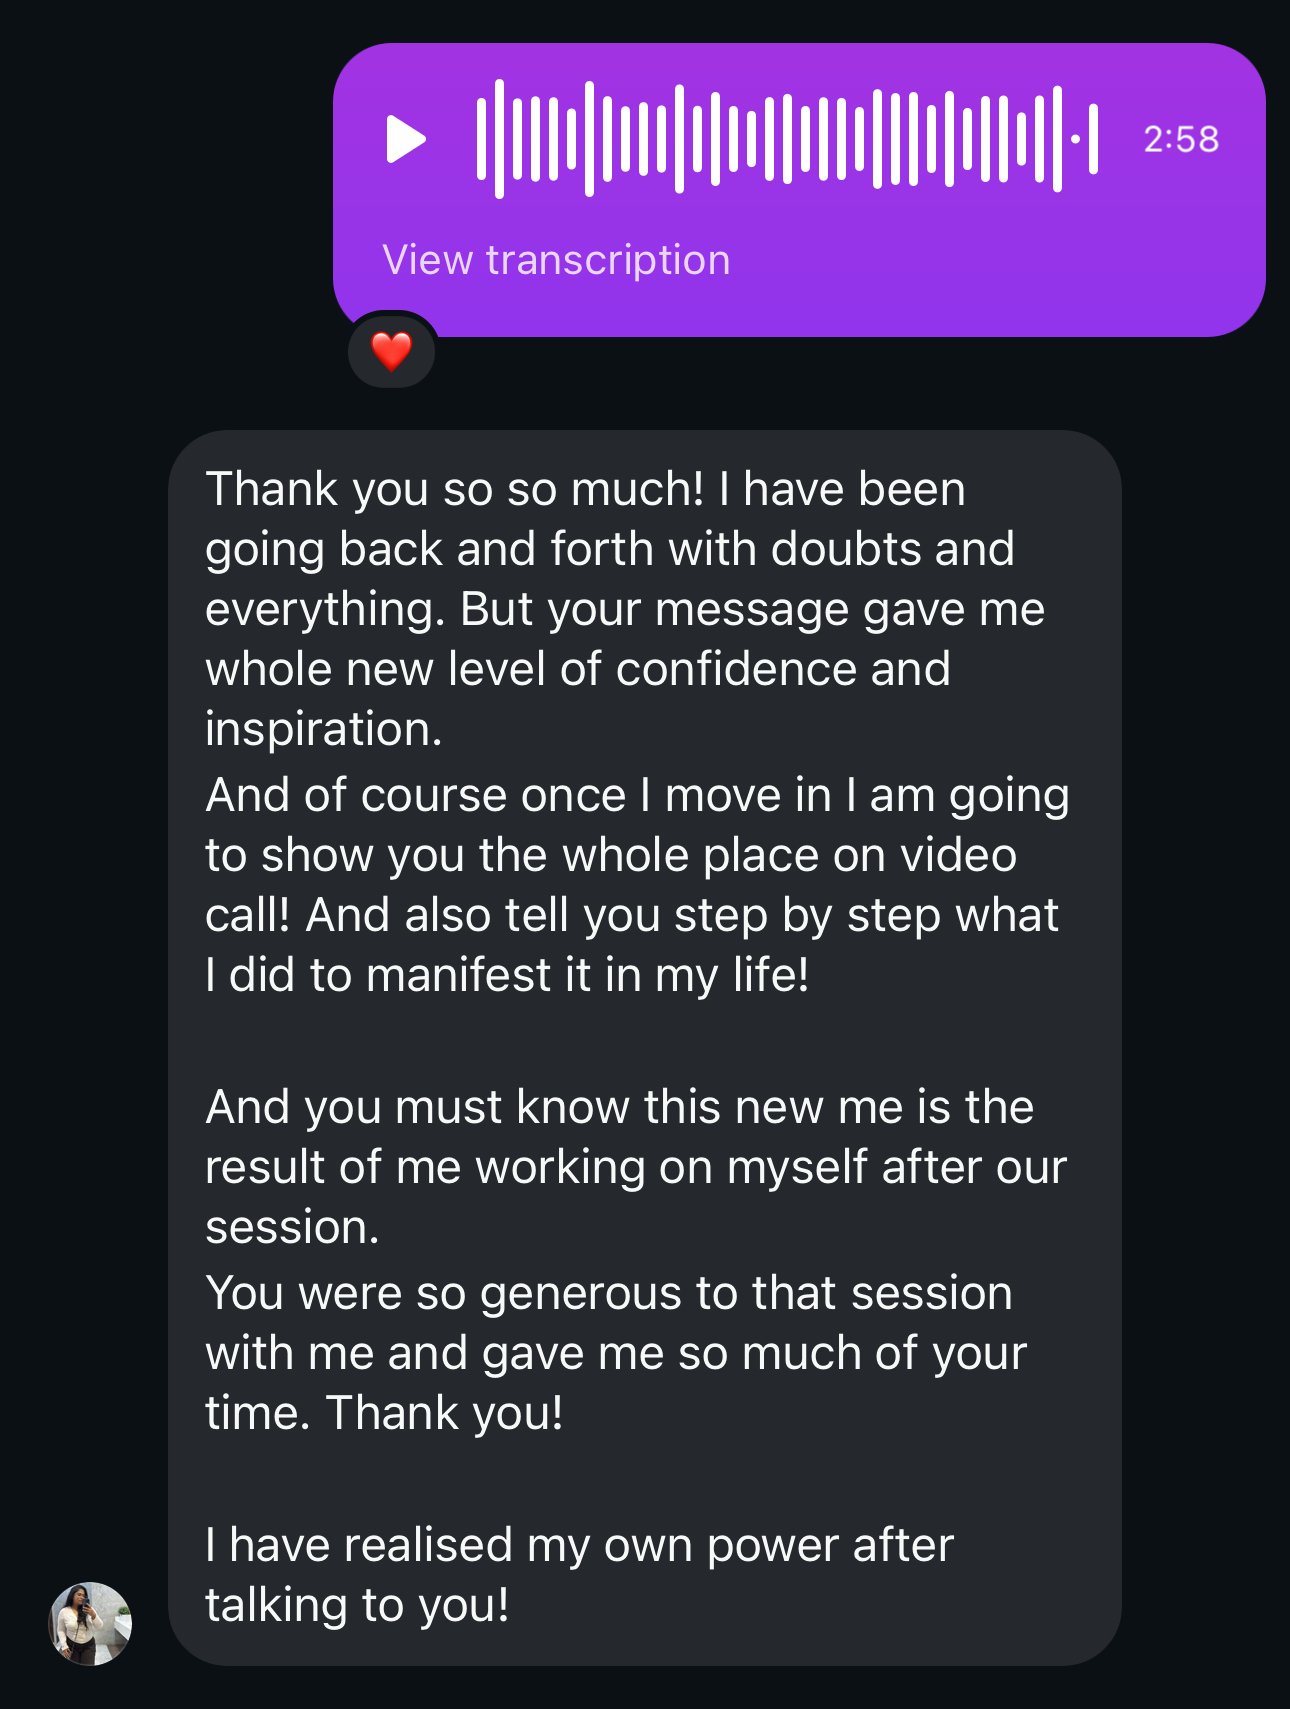The height and width of the screenshot is (1709, 1290).
Task: Click the 'whole new level of confidence' line
Action: (577, 669)
